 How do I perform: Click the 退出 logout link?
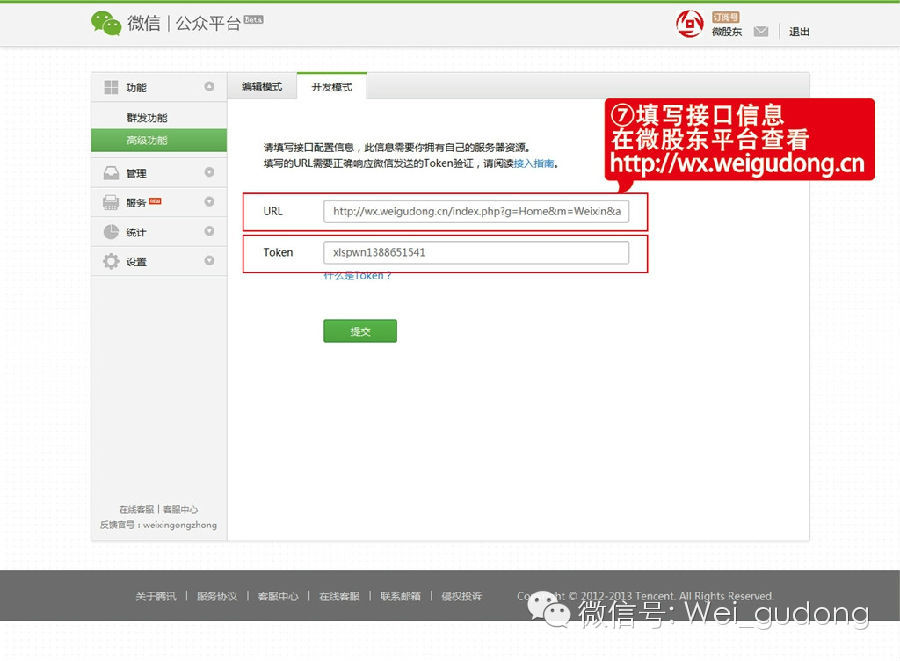(799, 32)
